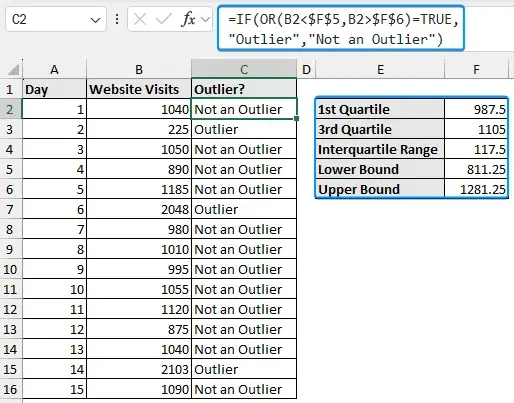Screen dimensions: 514x403
Task: Click the Name Box showing C2
Action: (56, 19)
